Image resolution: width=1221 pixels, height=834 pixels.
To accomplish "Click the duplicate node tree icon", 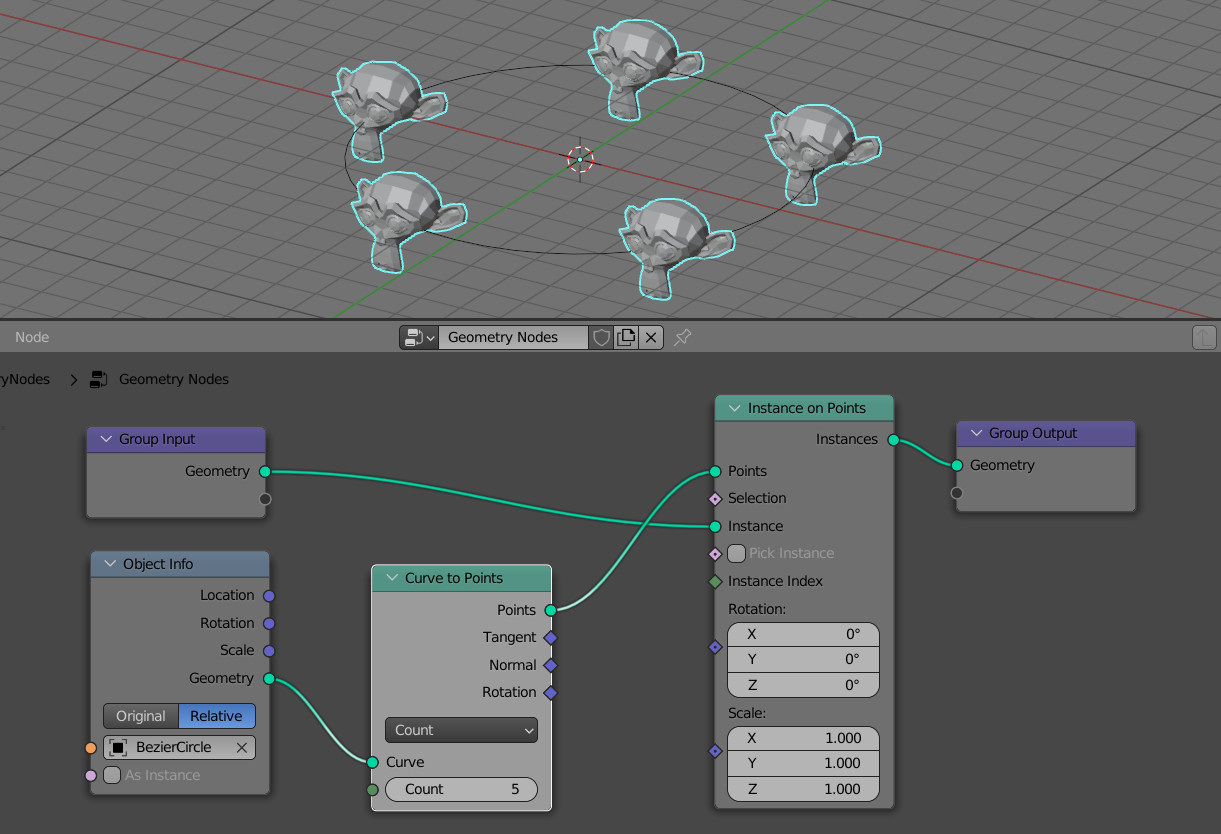I will [x=626, y=337].
